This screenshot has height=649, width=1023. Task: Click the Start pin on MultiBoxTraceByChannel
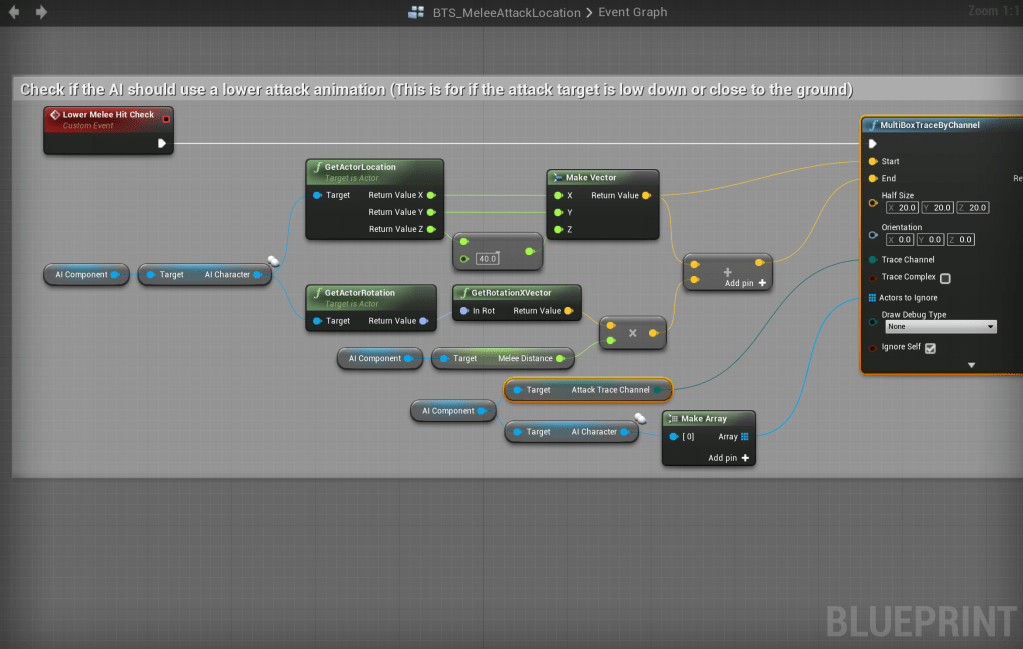click(873, 161)
